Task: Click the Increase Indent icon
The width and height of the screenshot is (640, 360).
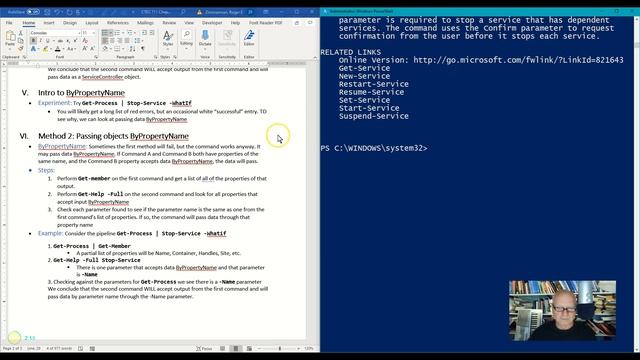Action: click(151, 33)
